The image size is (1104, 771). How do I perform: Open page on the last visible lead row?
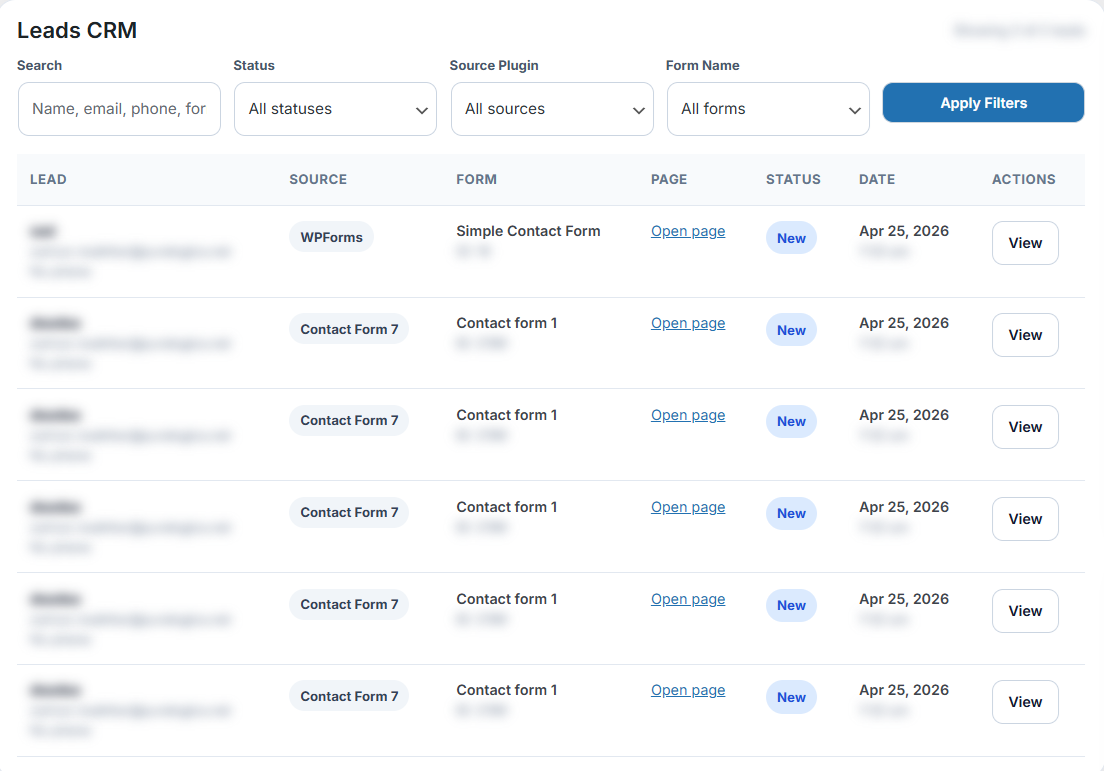pos(688,690)
